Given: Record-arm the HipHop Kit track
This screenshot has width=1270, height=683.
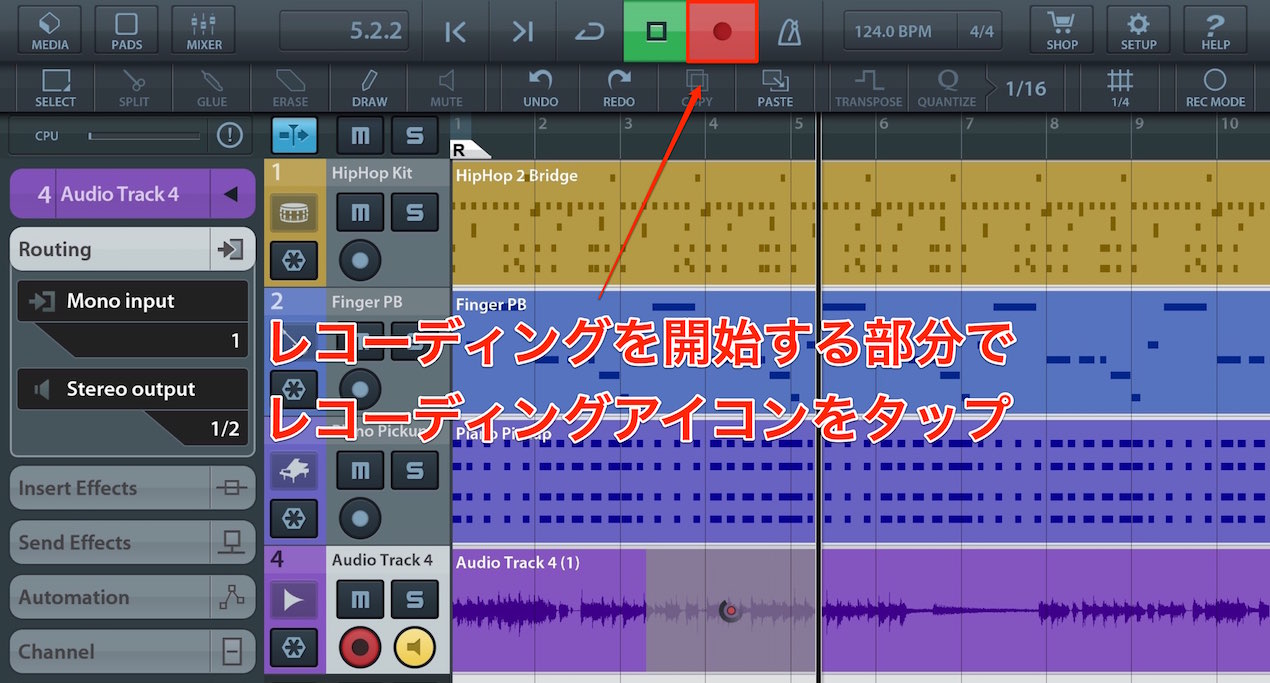Looking at the screenshot, I should coord(360,261).
